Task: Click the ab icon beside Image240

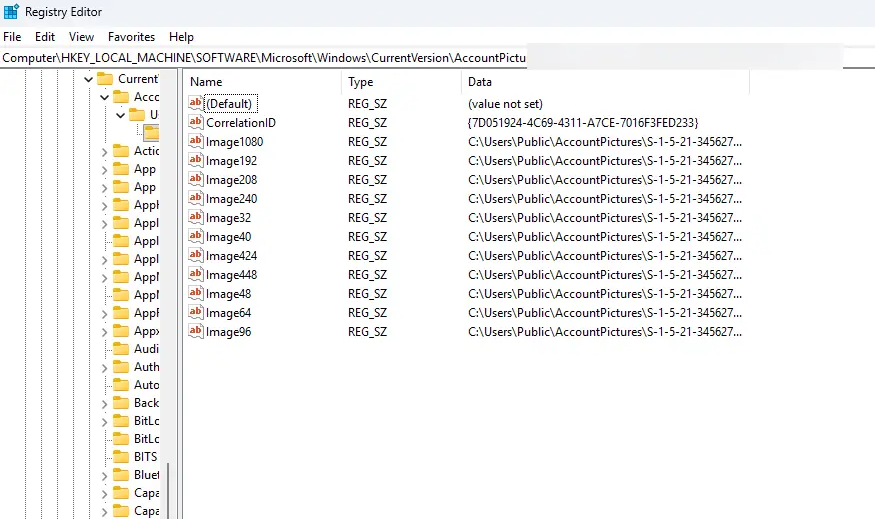Action: [x=195, y=198]
